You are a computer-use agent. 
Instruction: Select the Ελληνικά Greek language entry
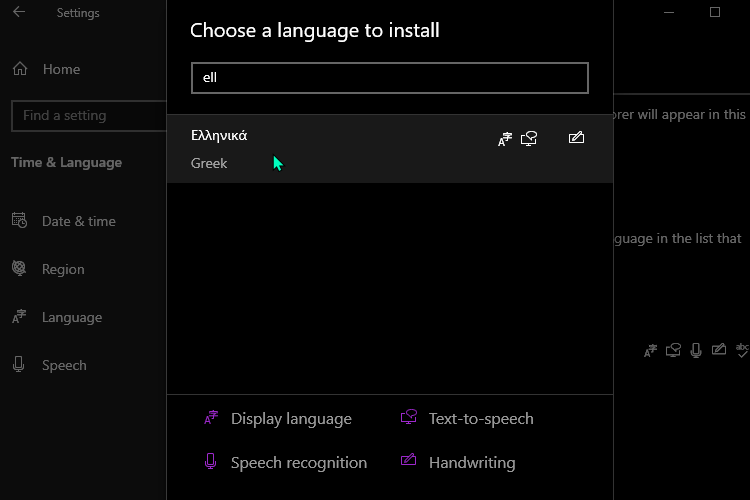(390, 149)
